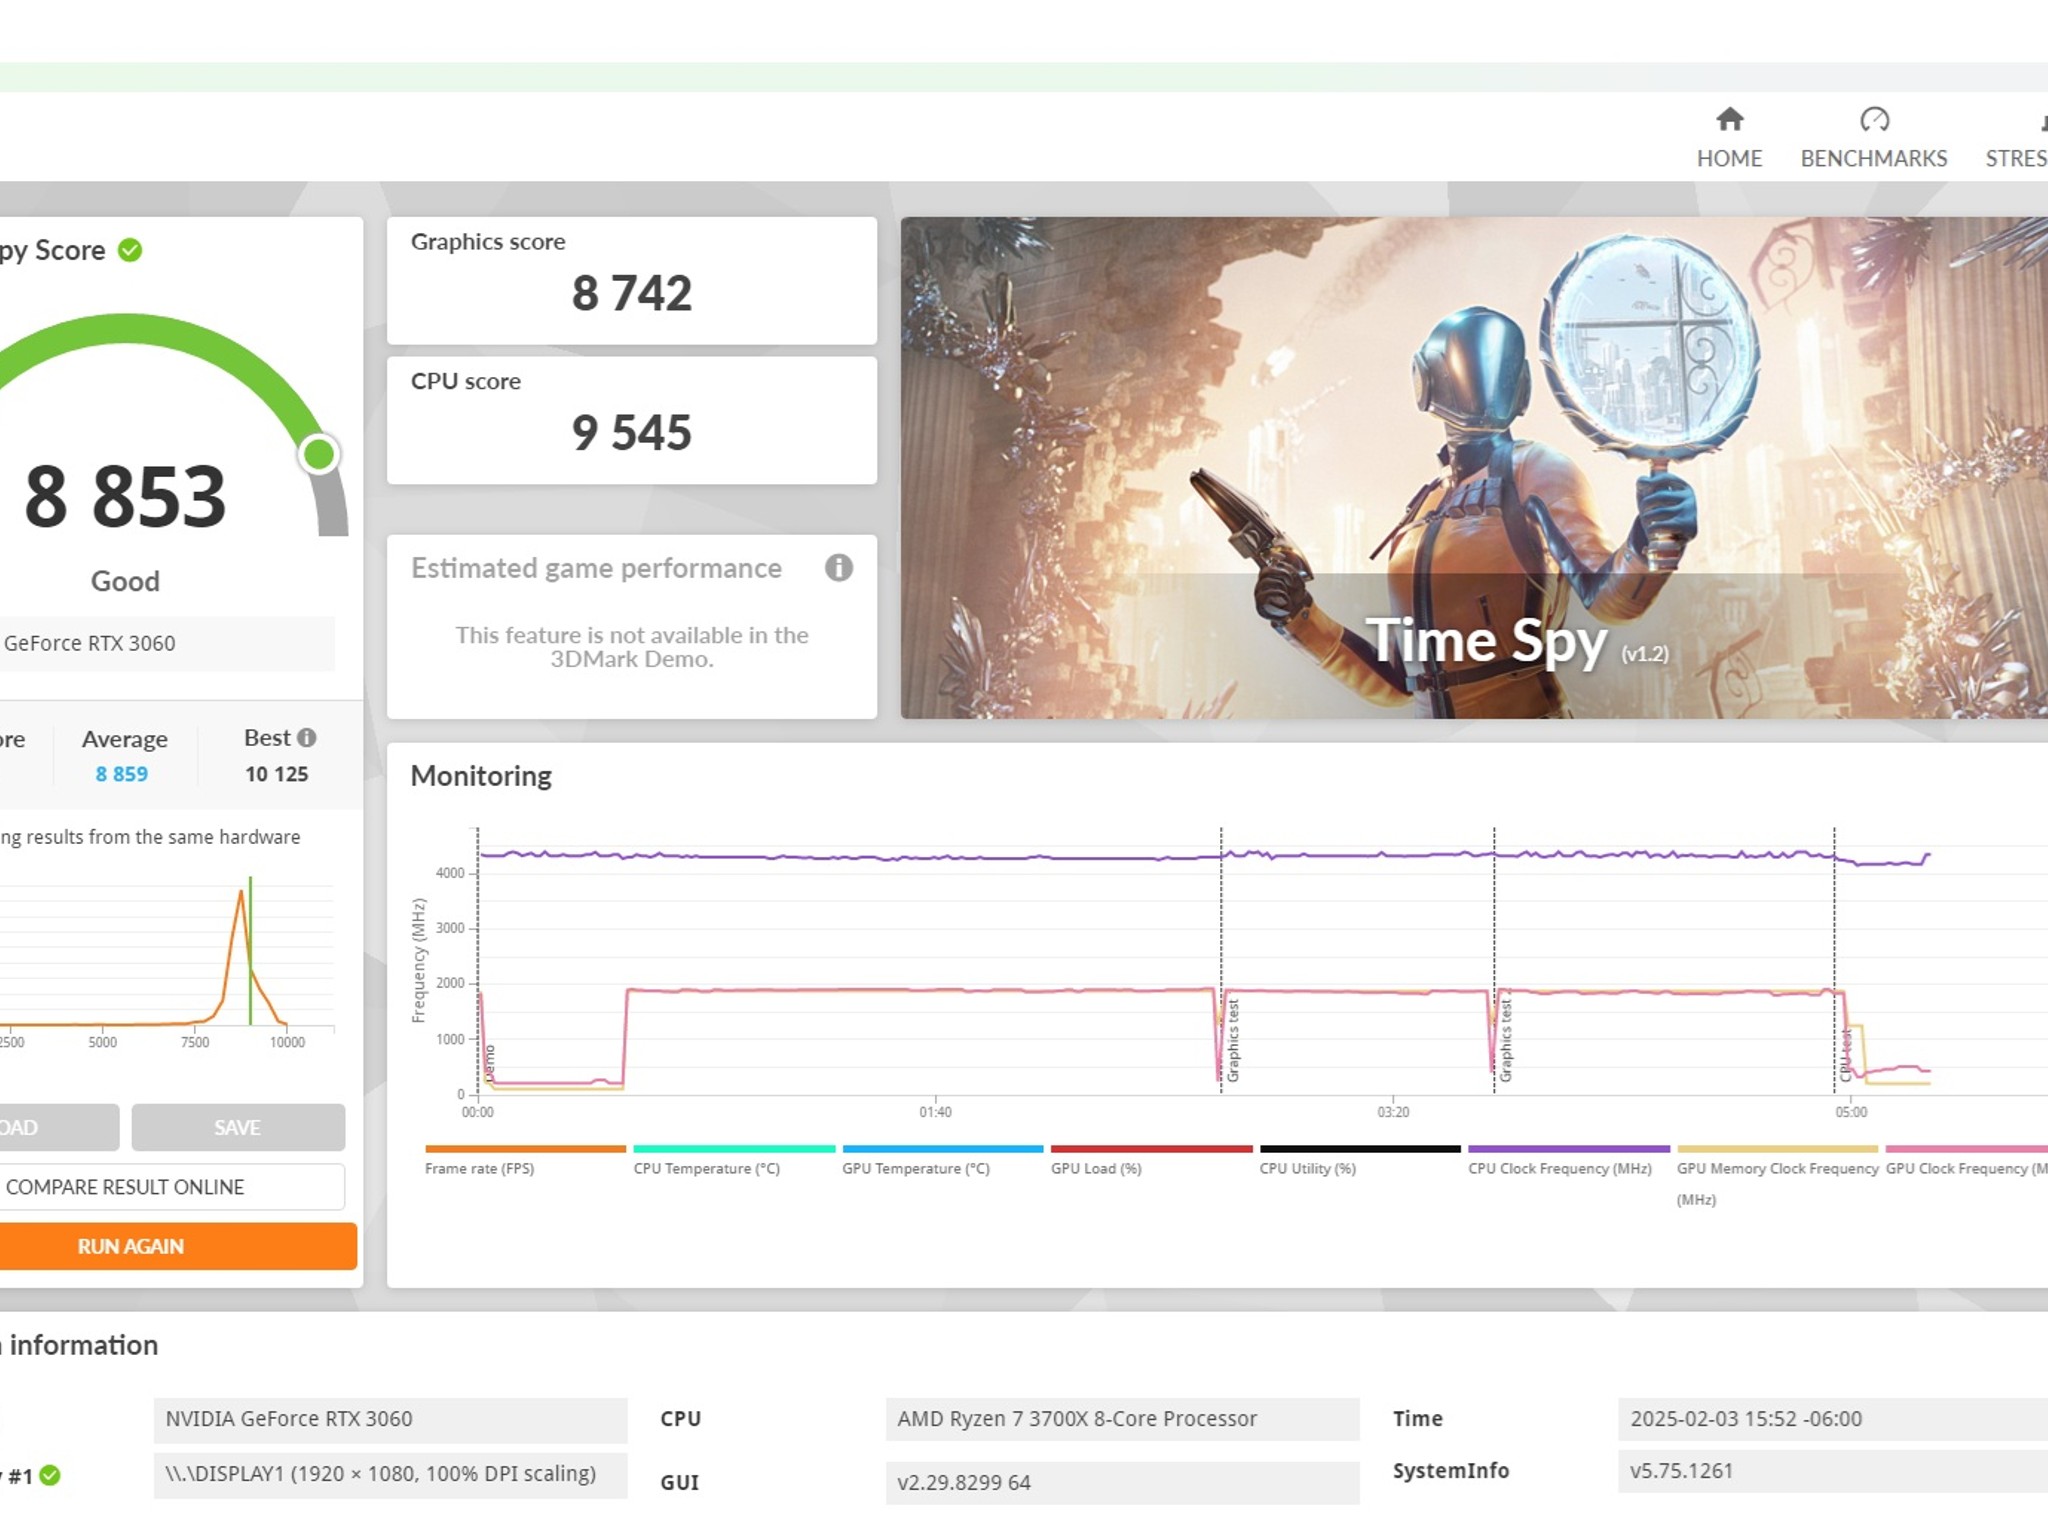Screen dimensions: 2048x1536
Task: Click the Time value 2025-02-03 15:52
Action: pyautogui.click(x=1832, y=1419)
